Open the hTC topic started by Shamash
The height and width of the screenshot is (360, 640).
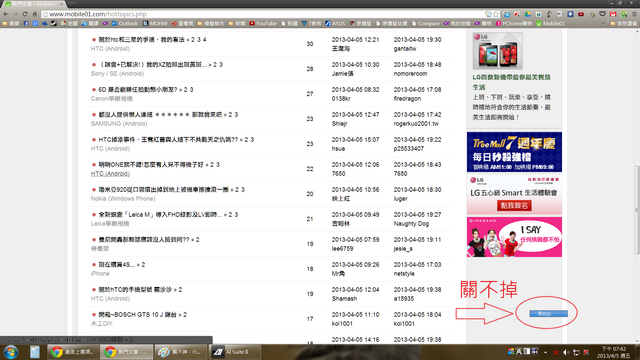click(x=140, y=289)
